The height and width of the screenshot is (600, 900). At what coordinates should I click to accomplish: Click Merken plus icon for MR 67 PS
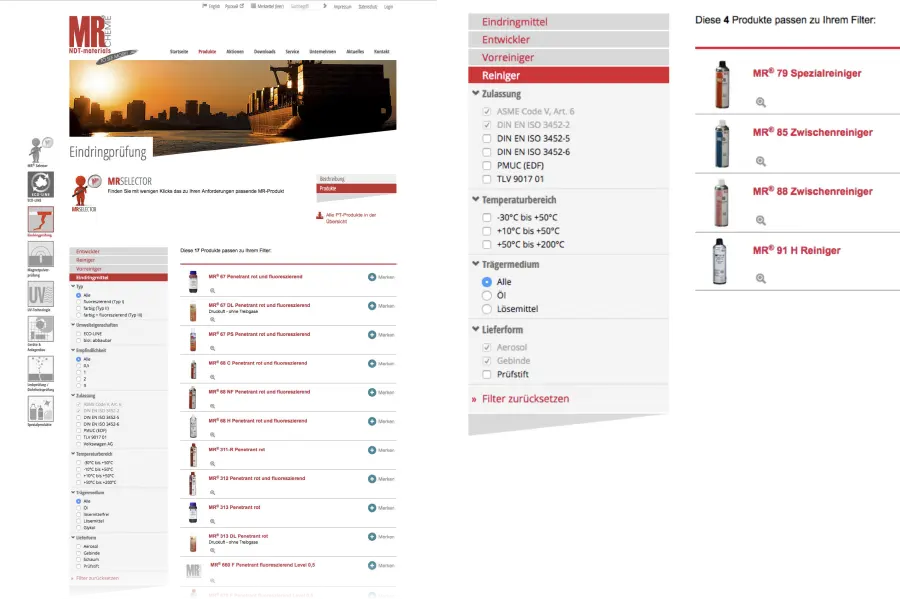(x=372, y=334)
